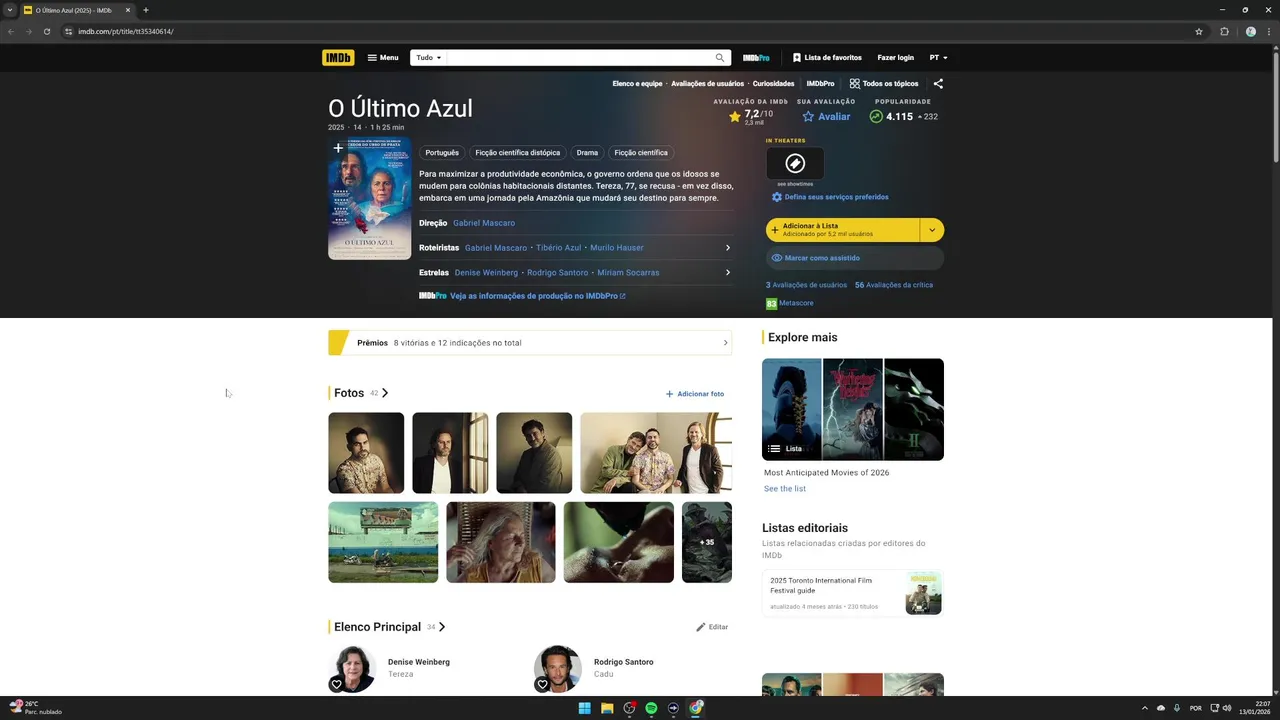Image resolution: width=1280 pixels, height=720 pixels.
Task: Expand the Estrelas row chevron
Action: [727, 272]
